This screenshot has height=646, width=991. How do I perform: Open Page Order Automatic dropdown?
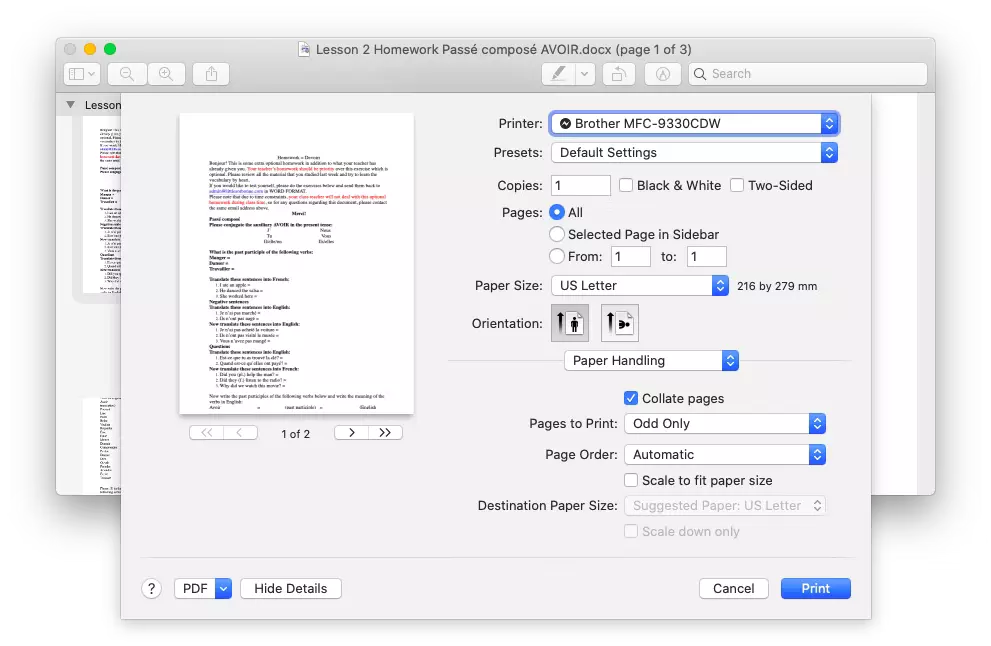[724, 454]
